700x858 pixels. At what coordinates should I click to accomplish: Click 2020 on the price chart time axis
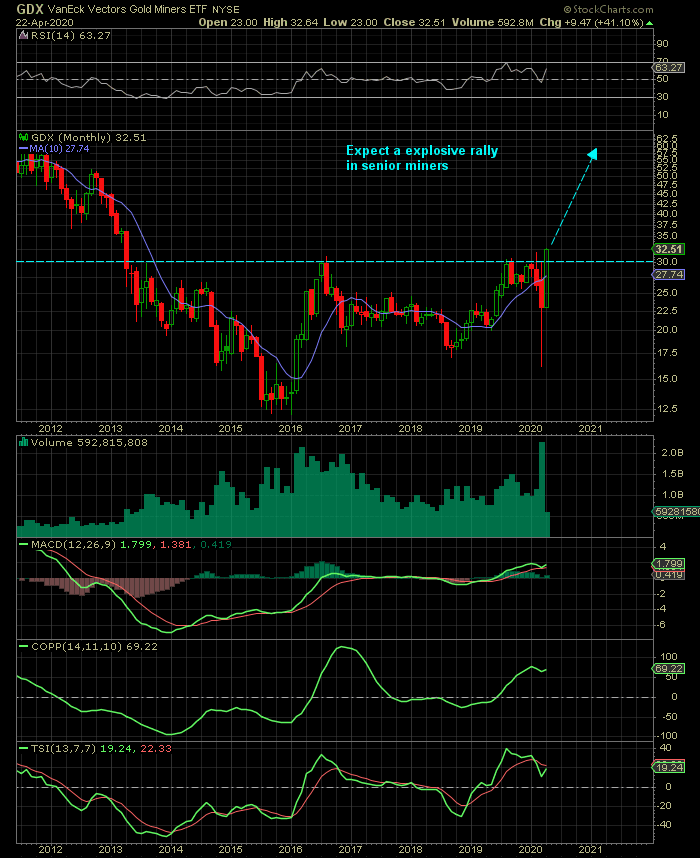530,428
